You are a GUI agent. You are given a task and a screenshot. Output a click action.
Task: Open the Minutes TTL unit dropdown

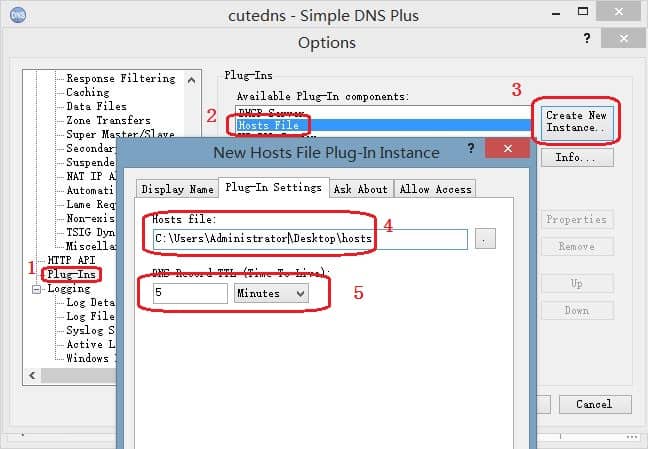[271, 293]
